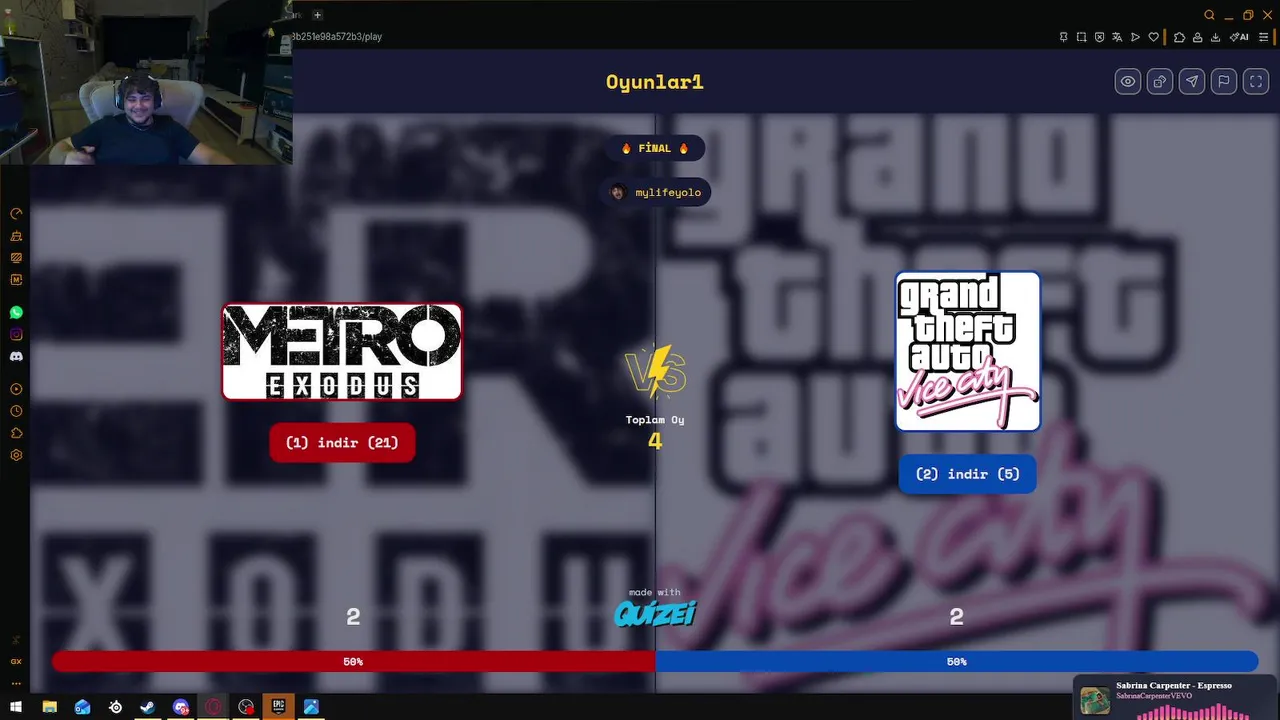The height and width of the screenshot is (720, 1280).
Task: Bookmark page with the heart icon
Action: pyautogui.click(x=1153, y=37)
